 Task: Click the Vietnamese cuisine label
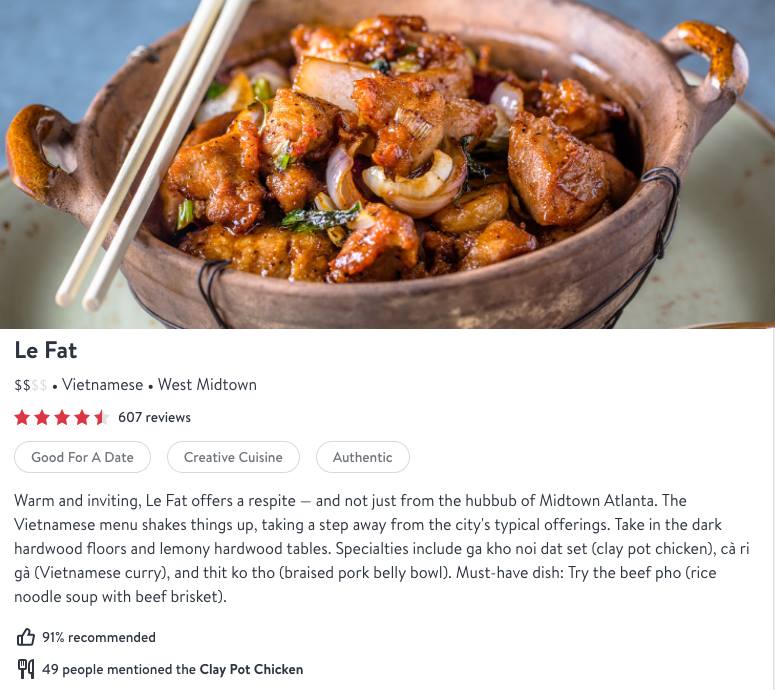(103, 385)
